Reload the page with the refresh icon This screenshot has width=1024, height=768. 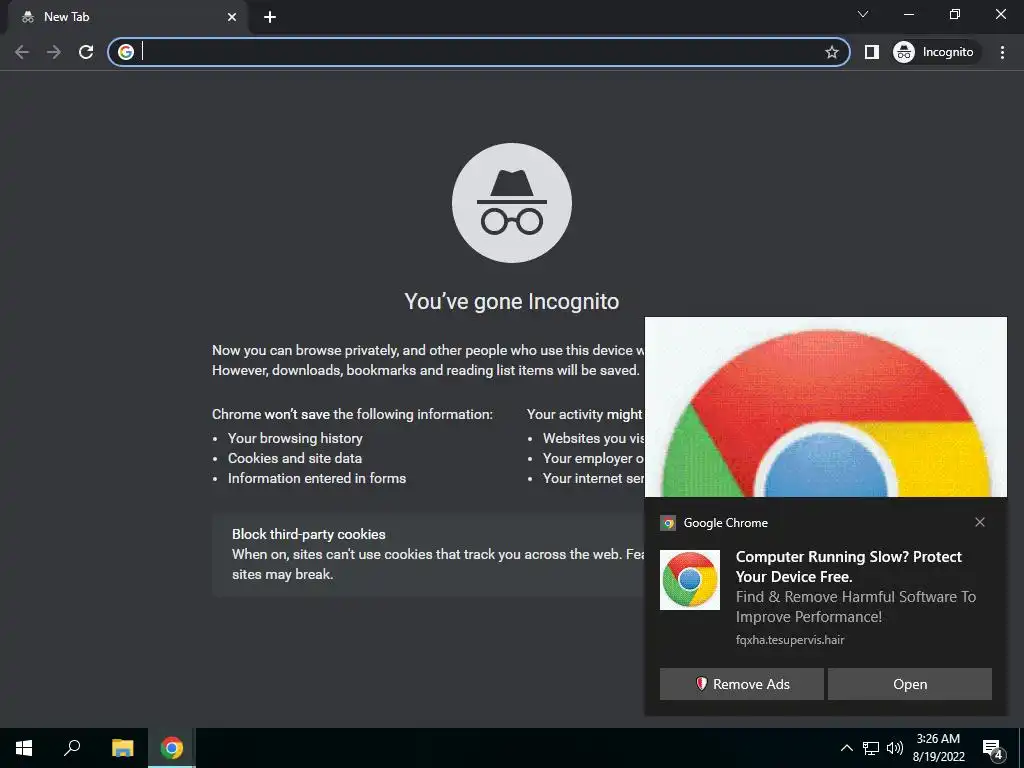pyautogui.click(x=86, y=52)
